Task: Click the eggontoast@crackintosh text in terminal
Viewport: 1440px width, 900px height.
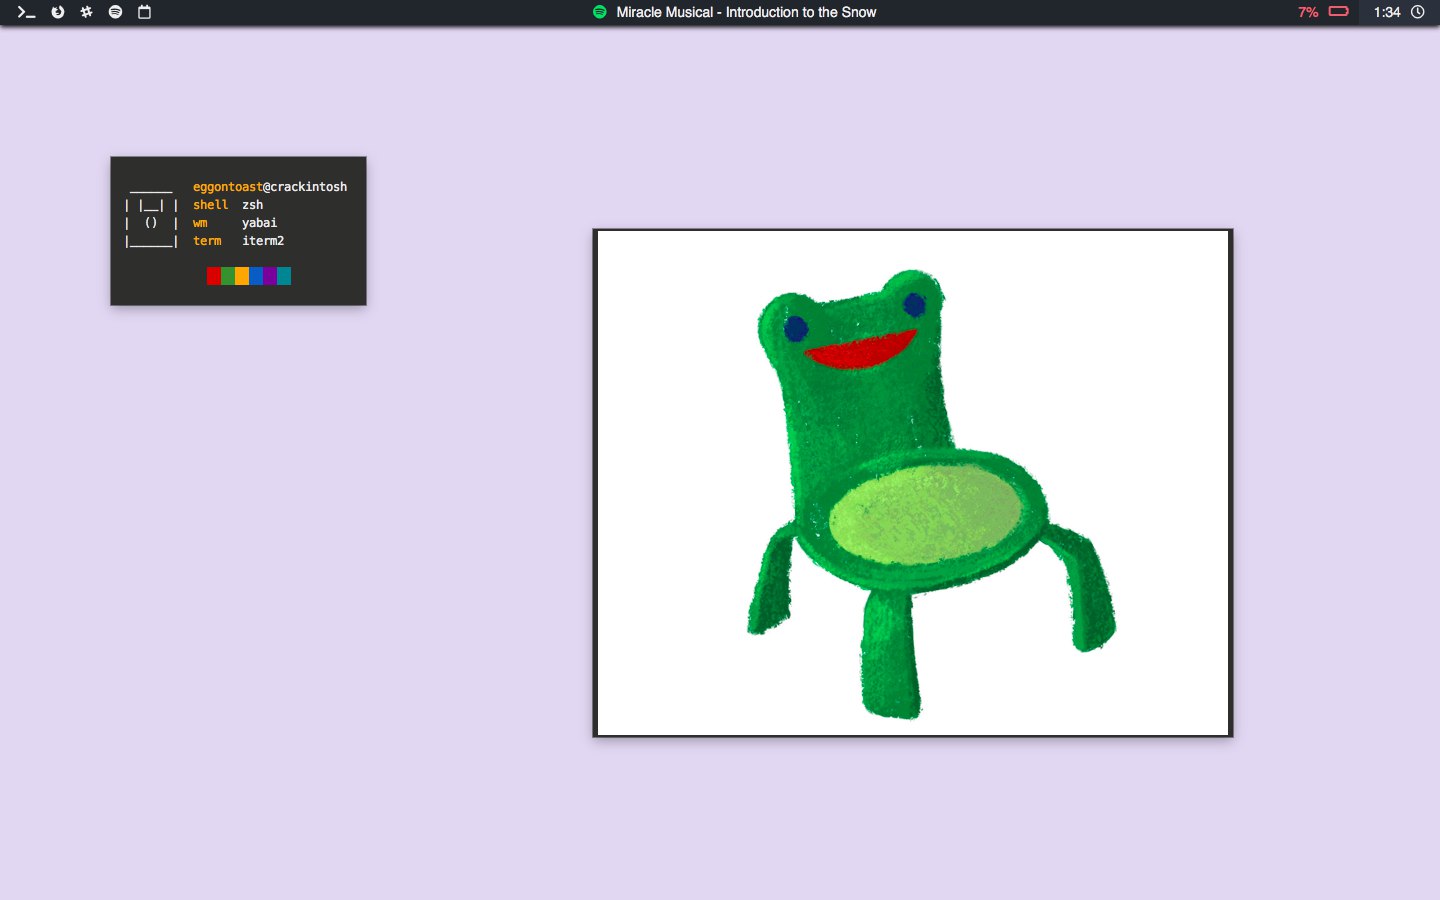Action: pos(270,187)
